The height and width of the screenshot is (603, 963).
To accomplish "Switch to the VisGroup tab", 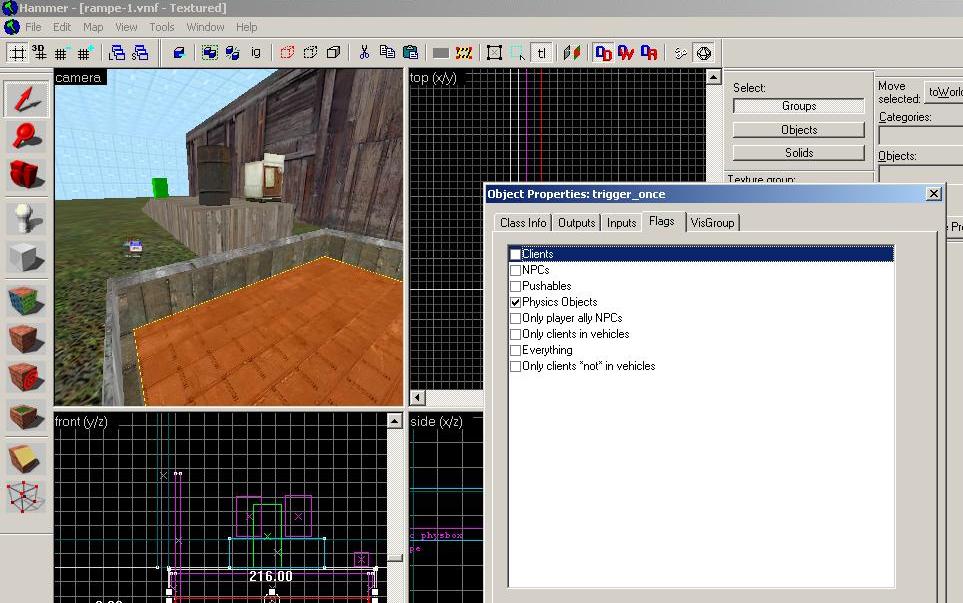I will pos(712,223).
